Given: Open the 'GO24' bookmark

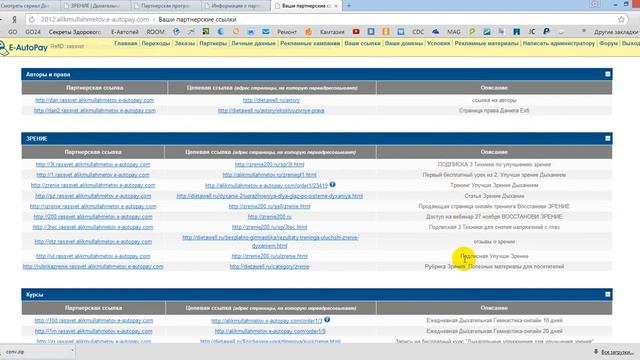Looking at the screenshot, I should 33,31.
